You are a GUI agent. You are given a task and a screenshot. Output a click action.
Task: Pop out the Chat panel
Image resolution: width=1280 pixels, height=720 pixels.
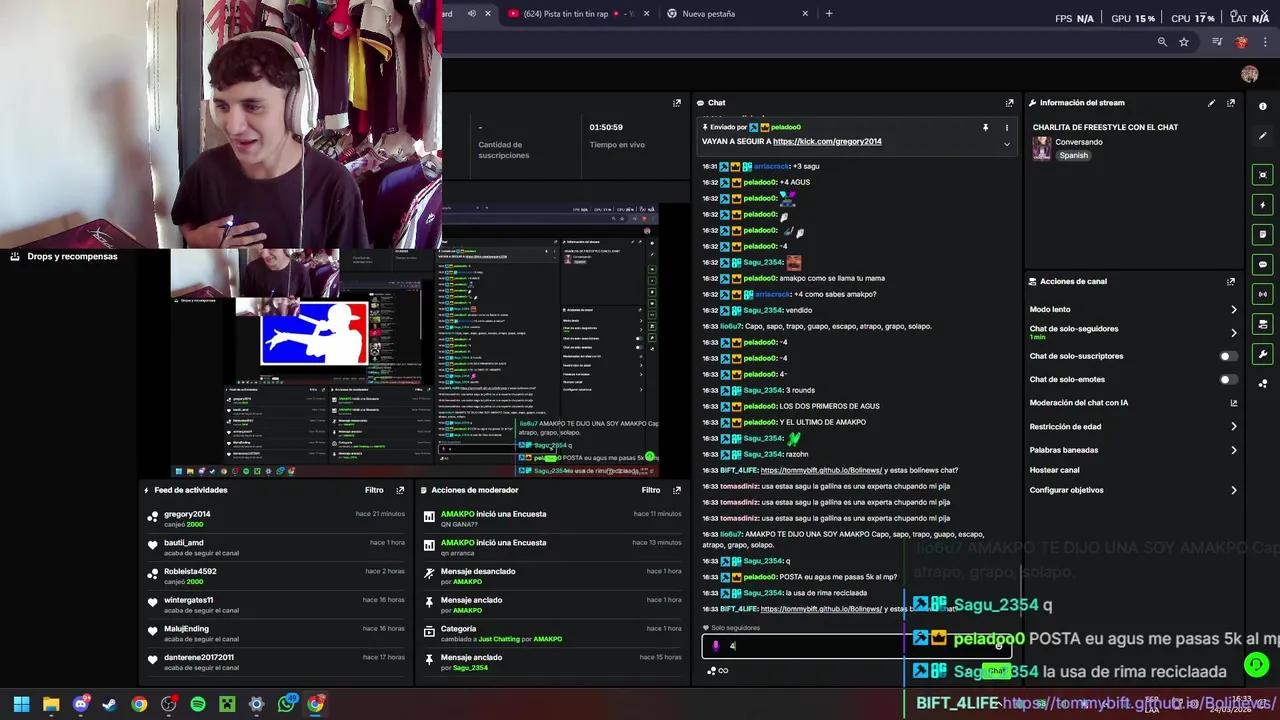1009,103
